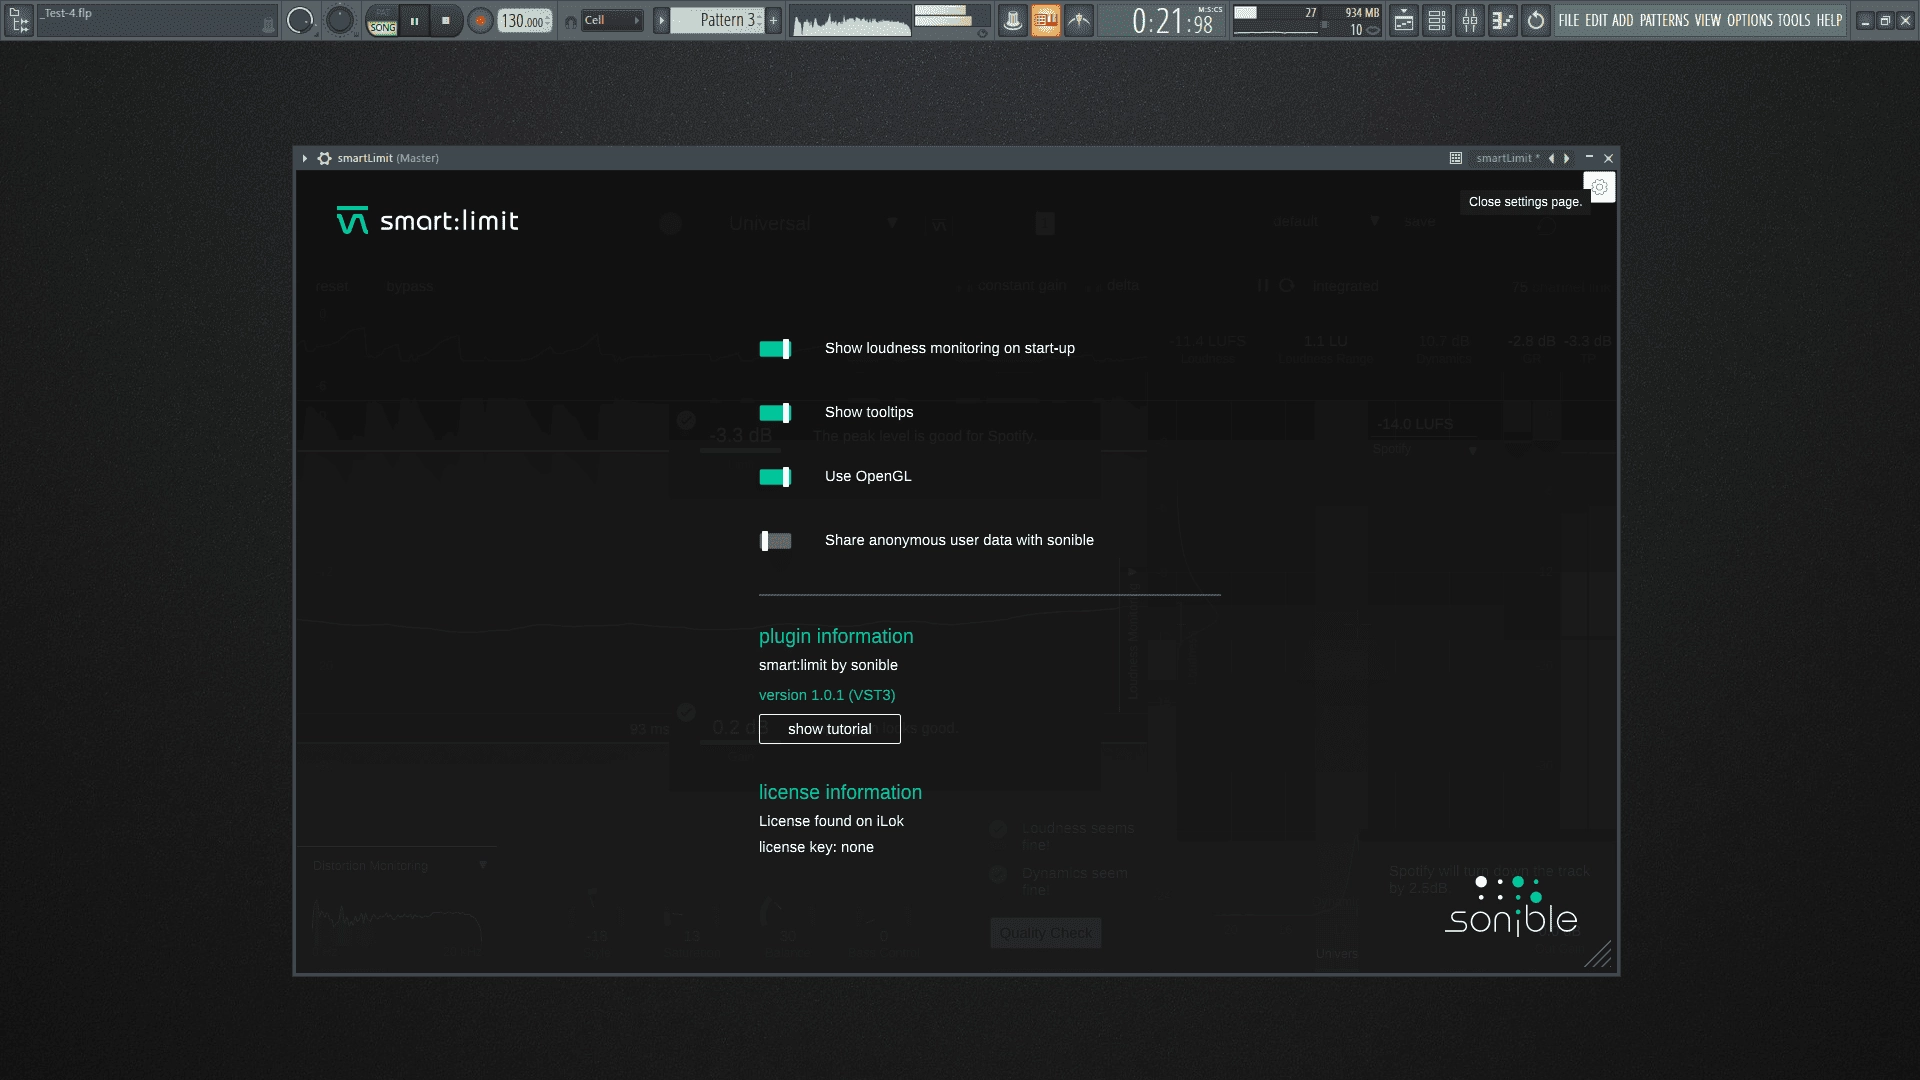The width and height of the screenshot is (1920, 1080).
Task: Click the 934 MB CPU/memory panel
Action: (x=1307, y=20)
